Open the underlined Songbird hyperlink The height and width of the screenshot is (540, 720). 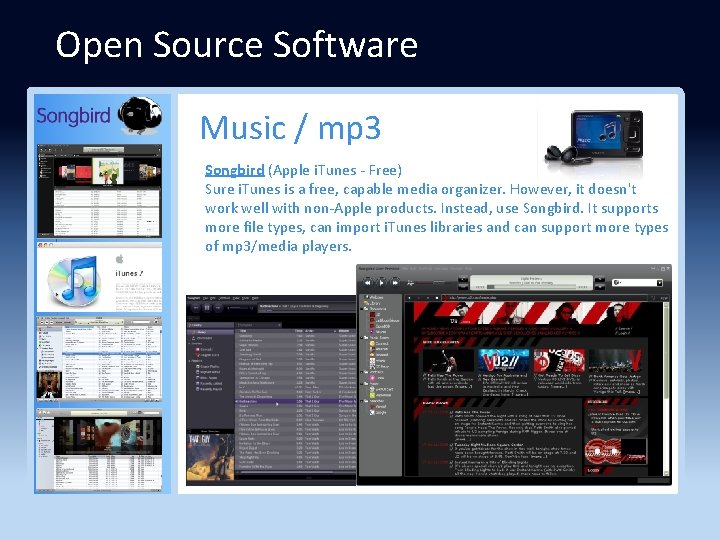pyautogui.click(x=235, y=170)
